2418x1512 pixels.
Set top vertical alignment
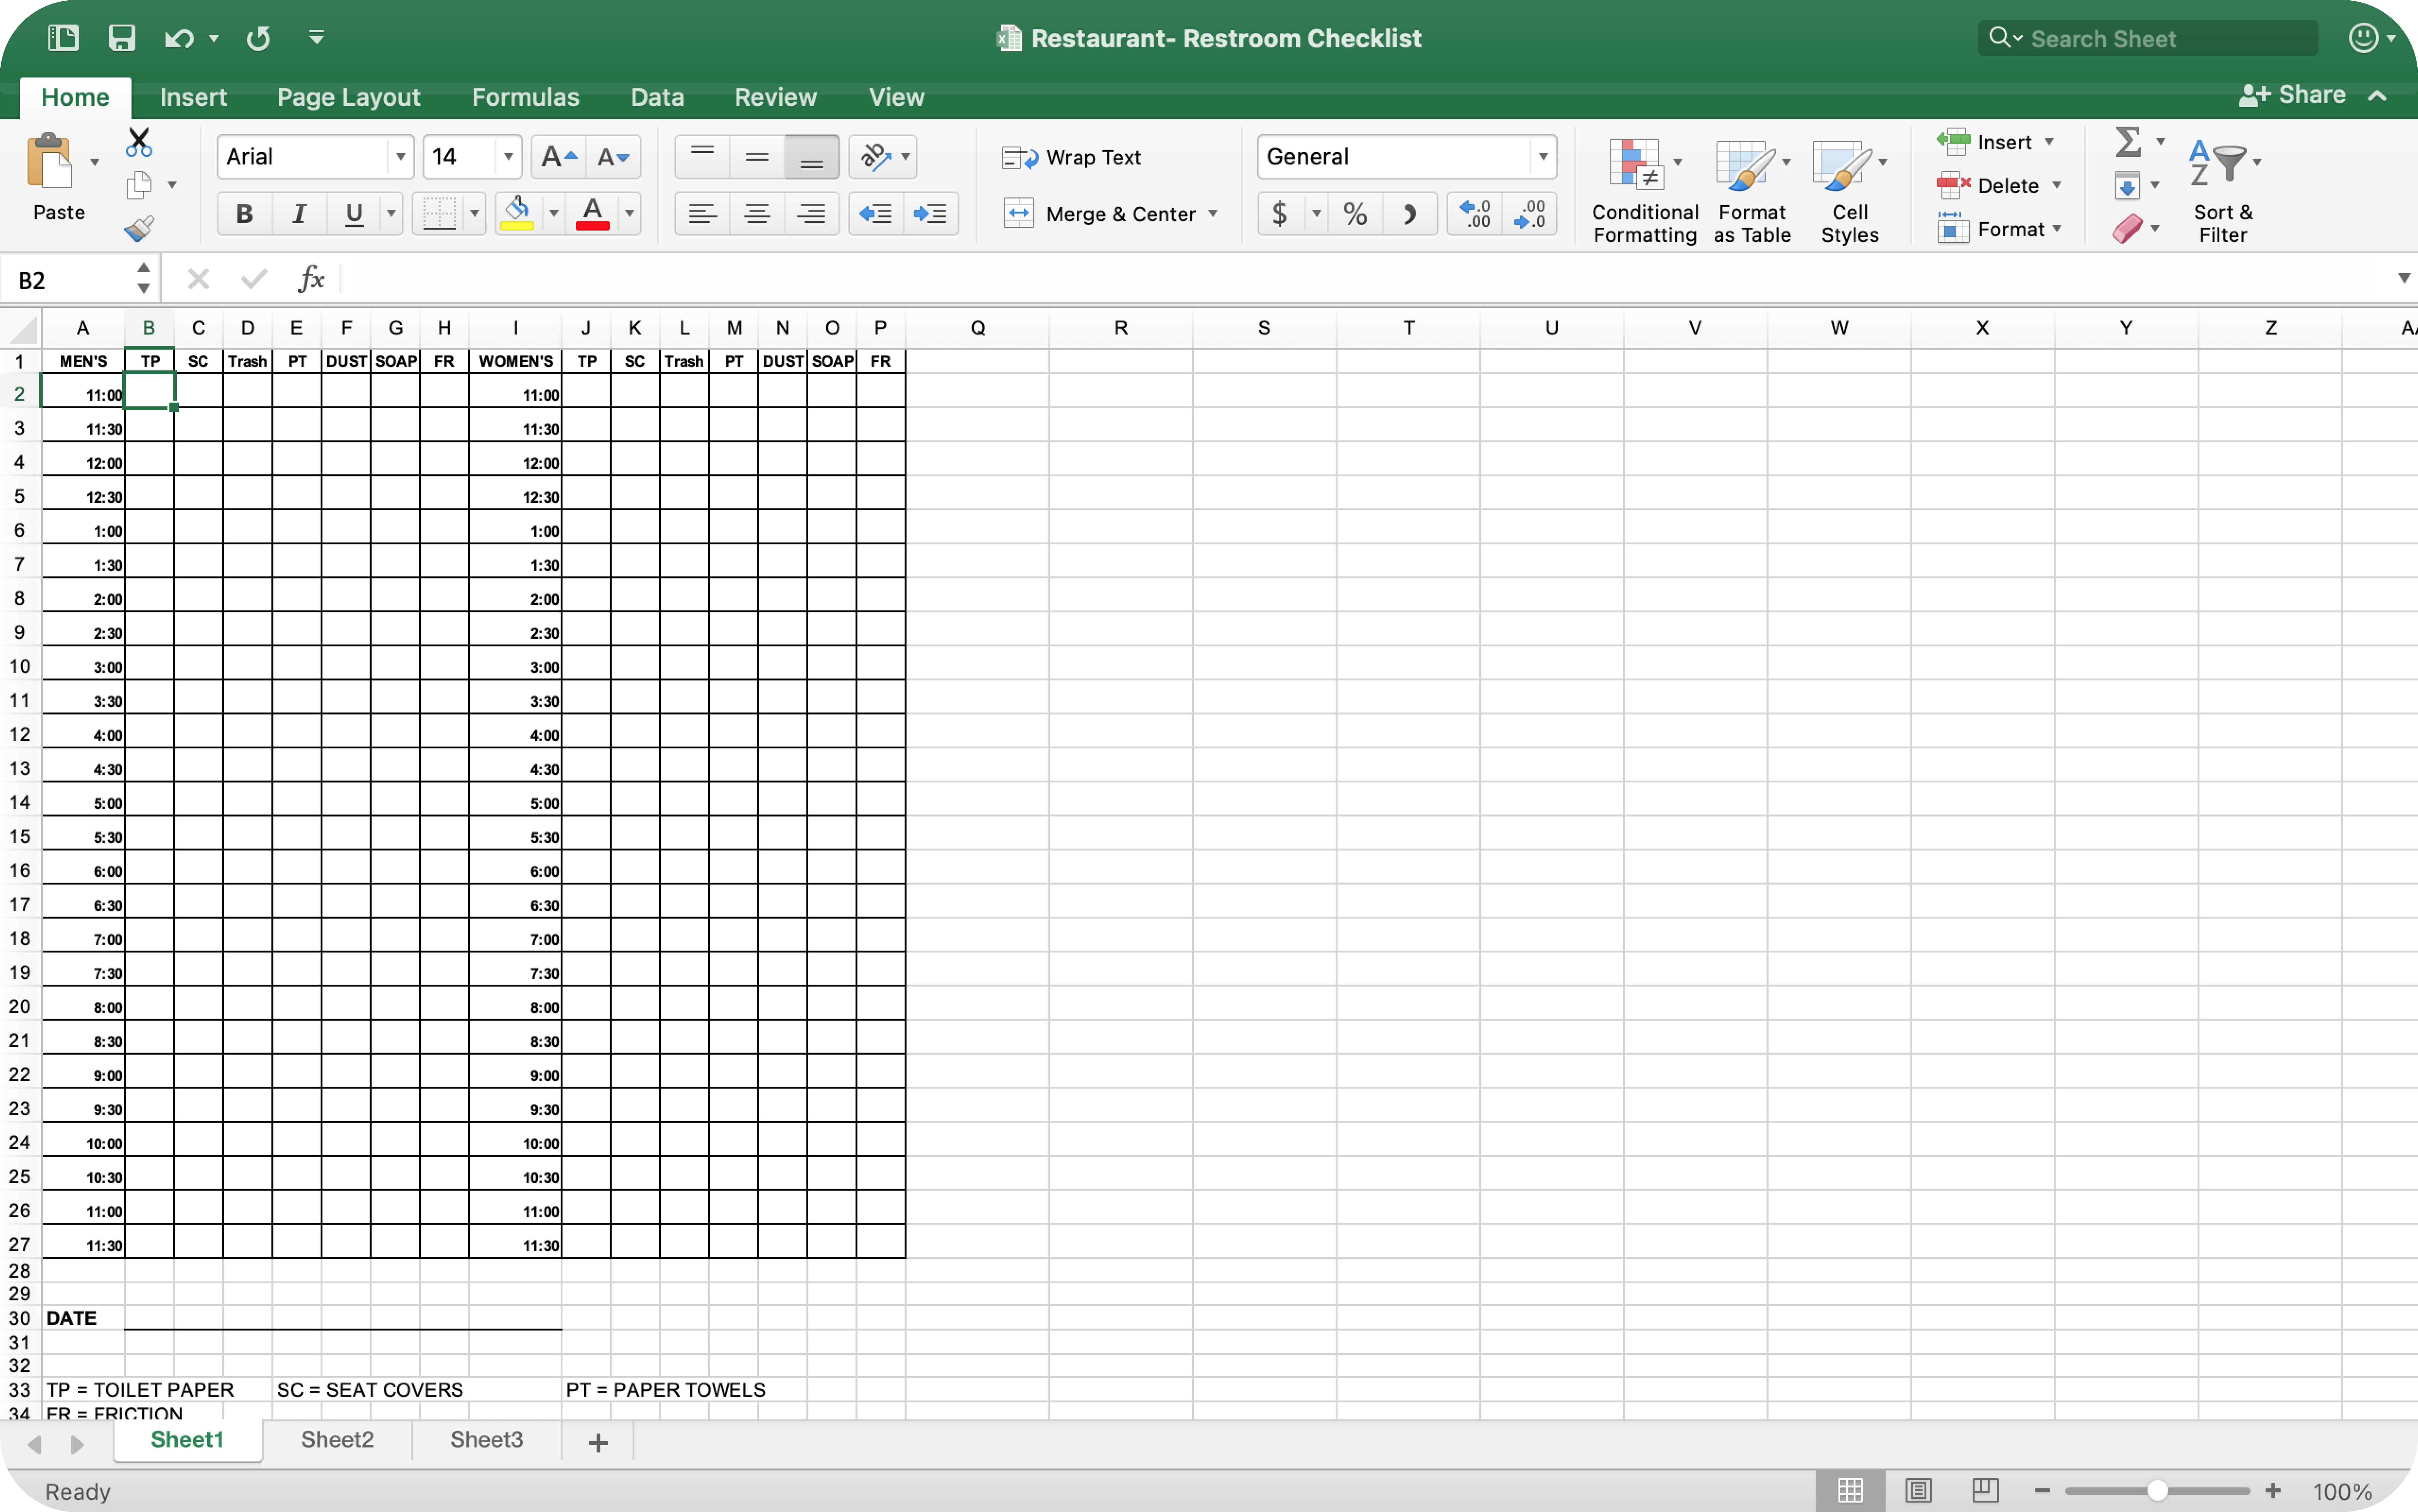[702, 157]
